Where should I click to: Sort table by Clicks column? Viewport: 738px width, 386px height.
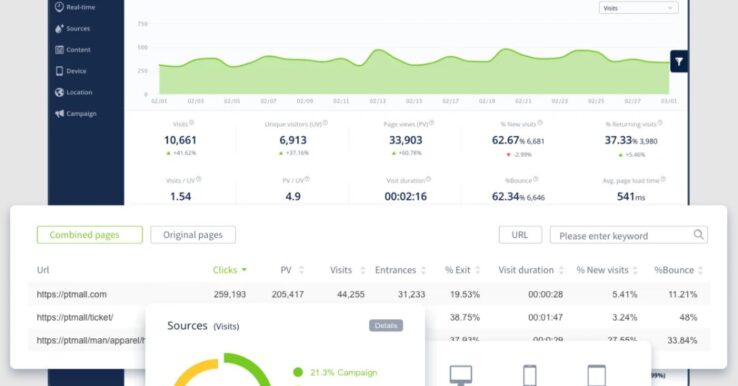pos(230,270)
